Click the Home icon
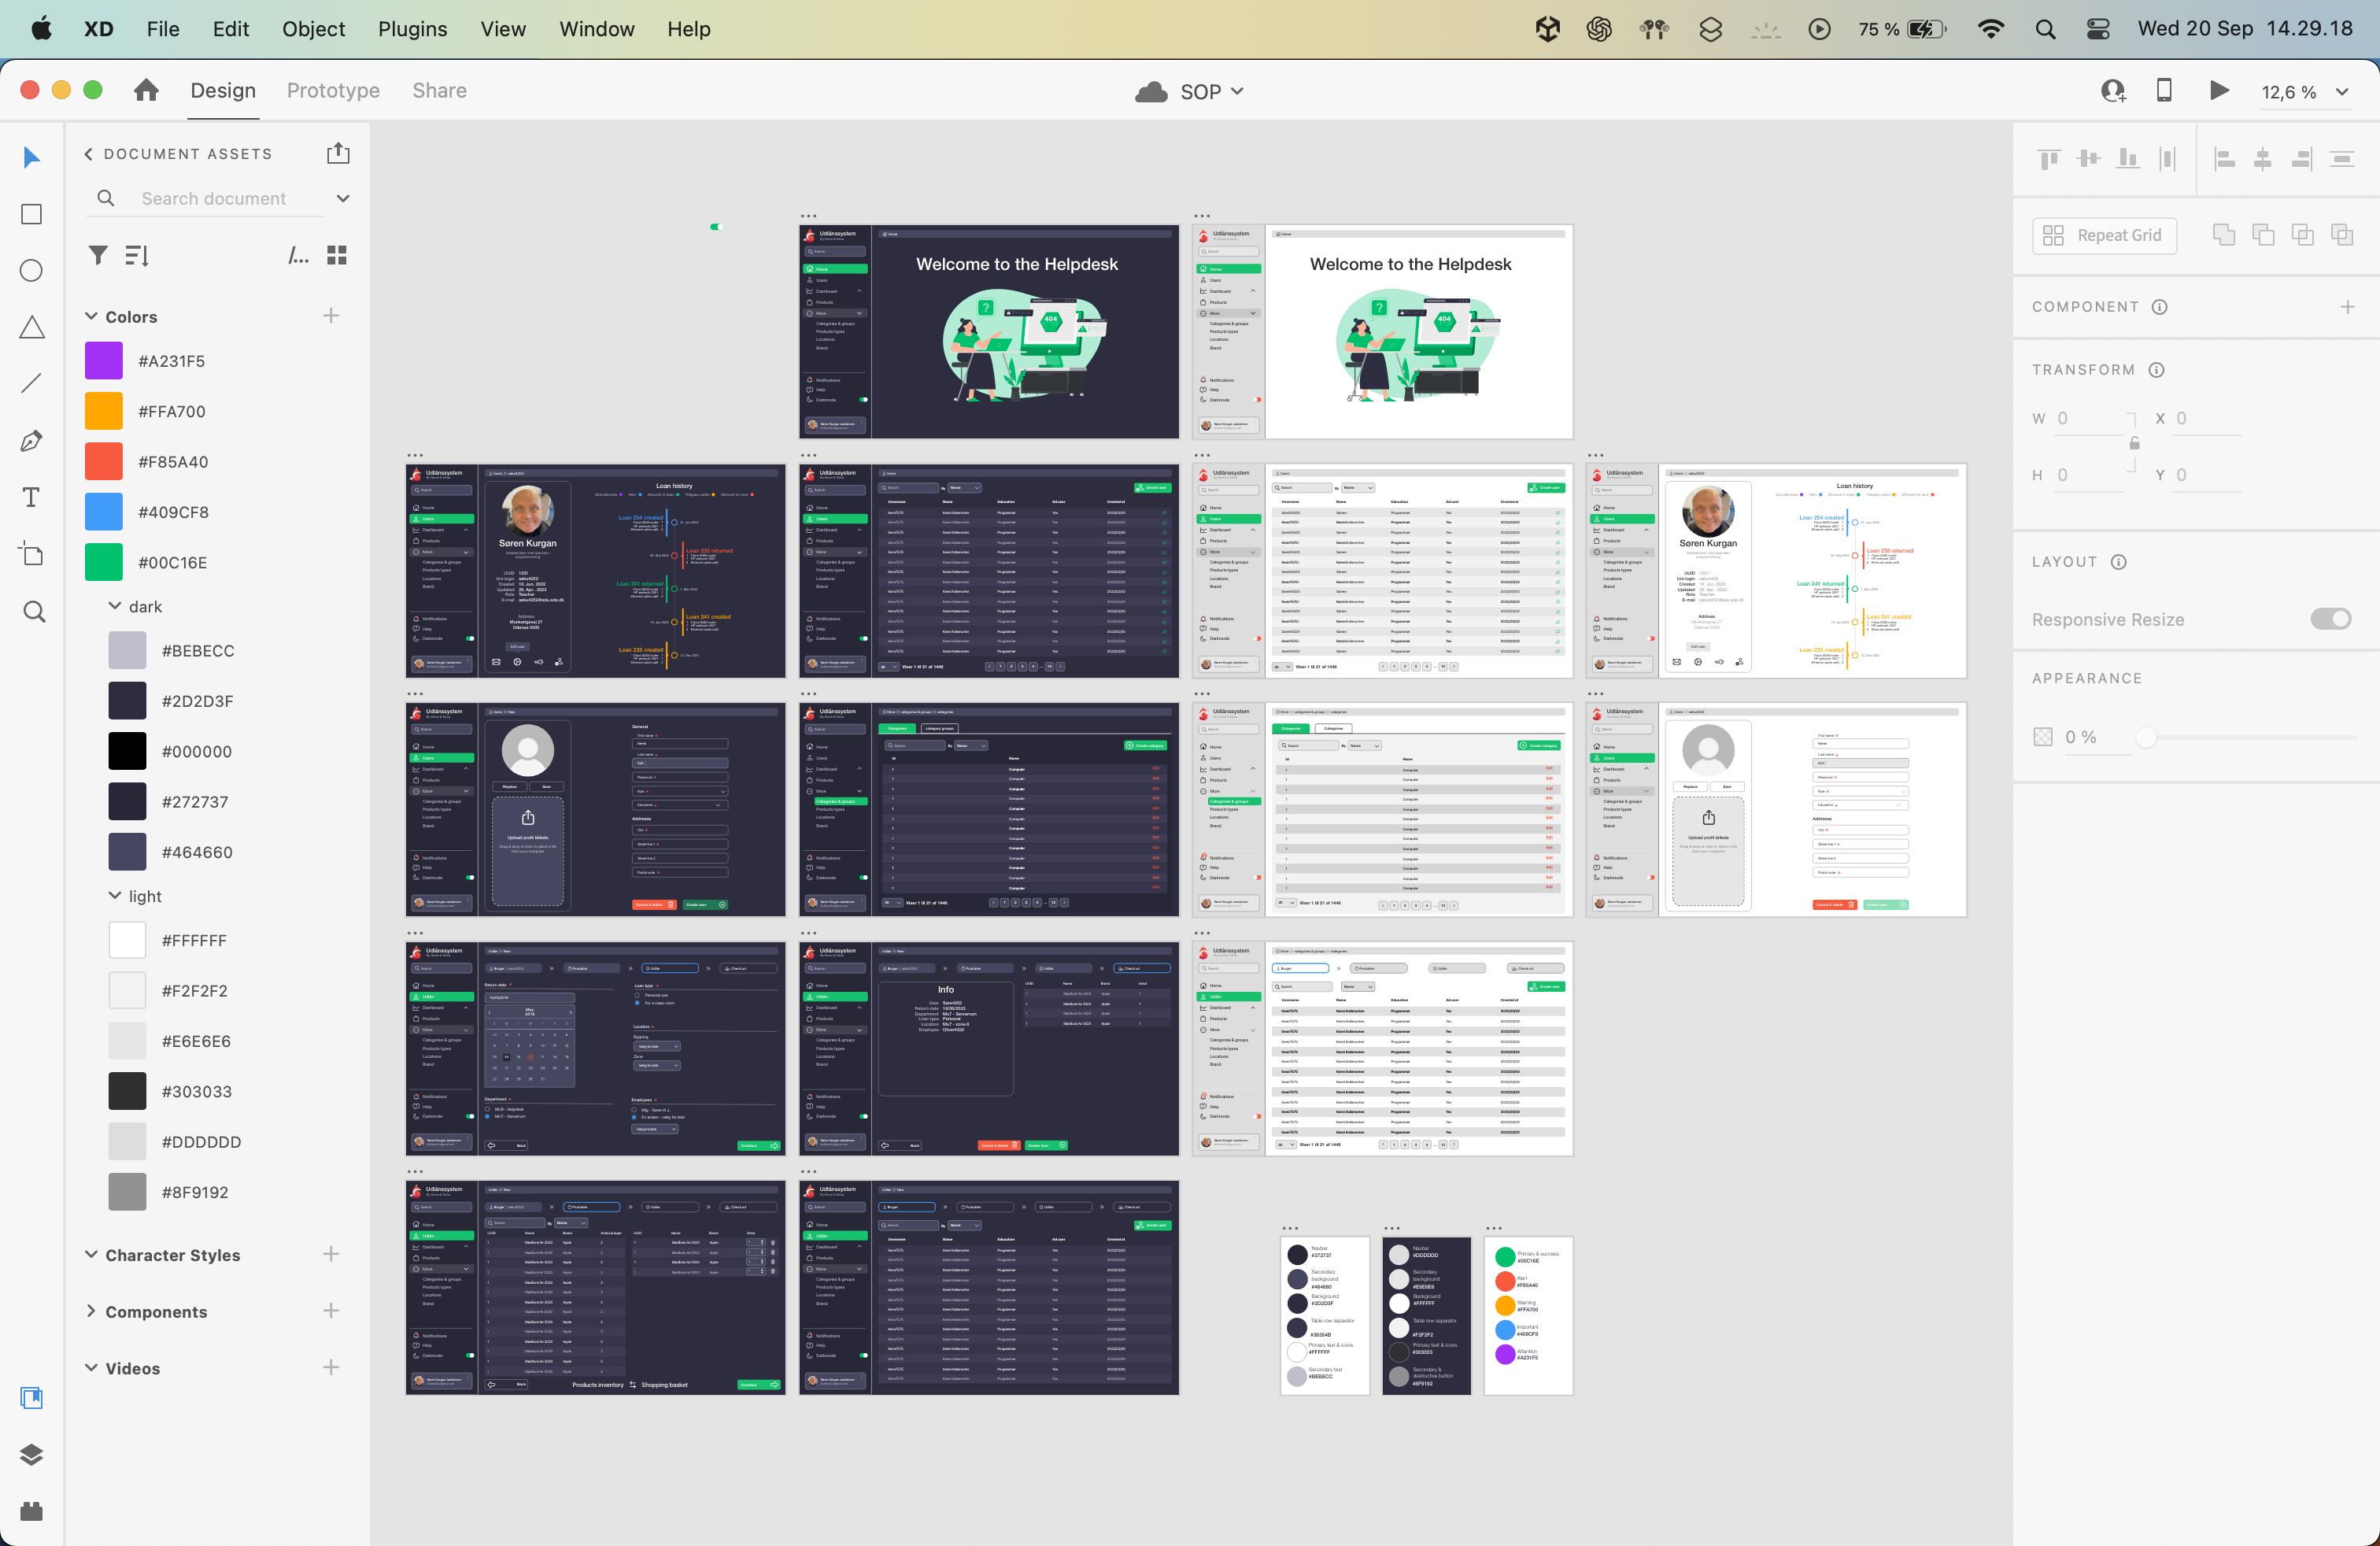Viewport: 2380px width, 1546px height. click(146, 90)
